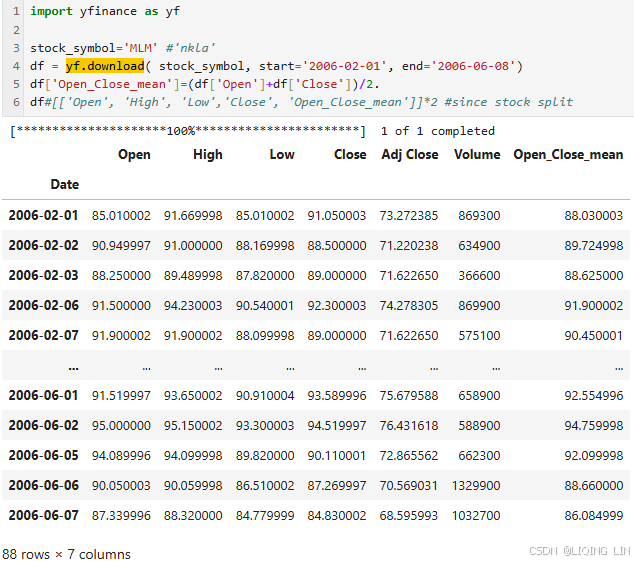Select the 2006-02-02 row label
Screen dimensions: 634x562
(x=43, y=245)
